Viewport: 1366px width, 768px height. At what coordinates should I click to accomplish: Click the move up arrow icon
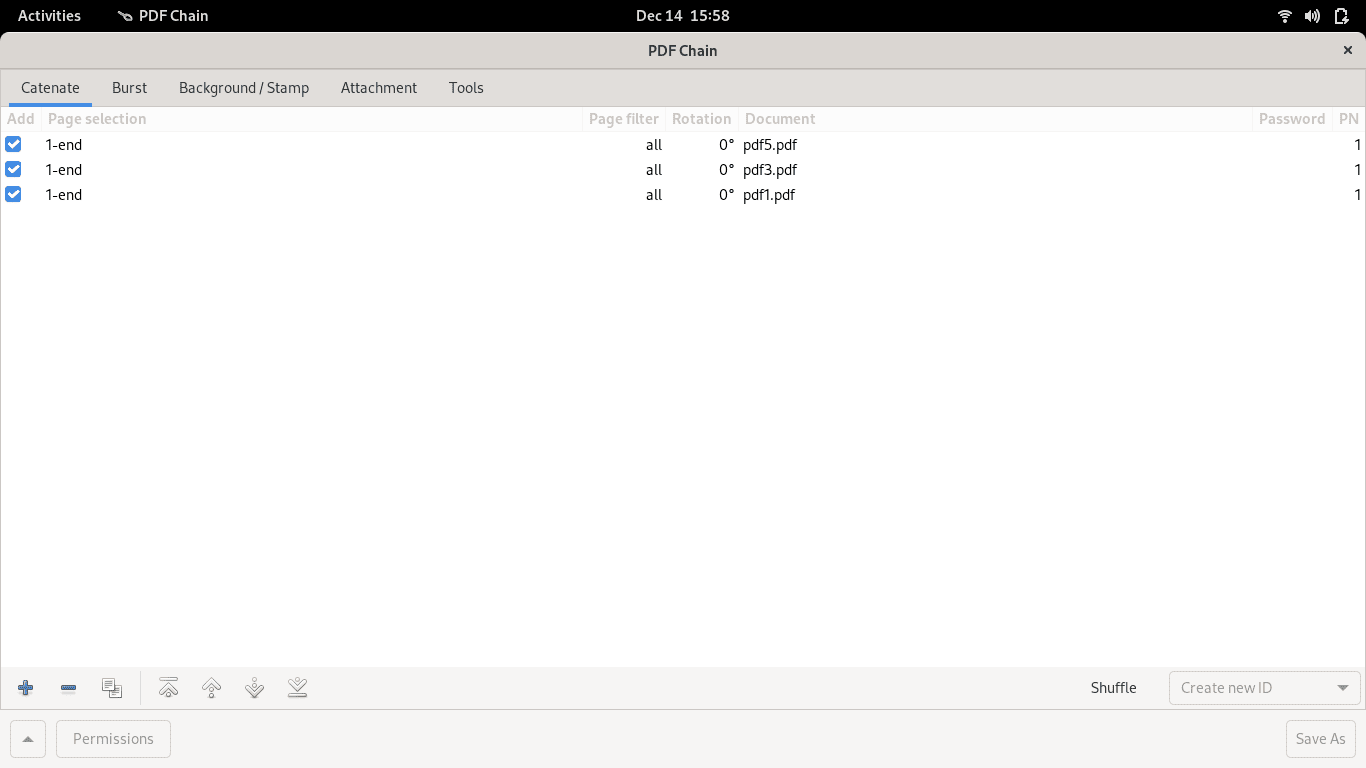point(212,688)
